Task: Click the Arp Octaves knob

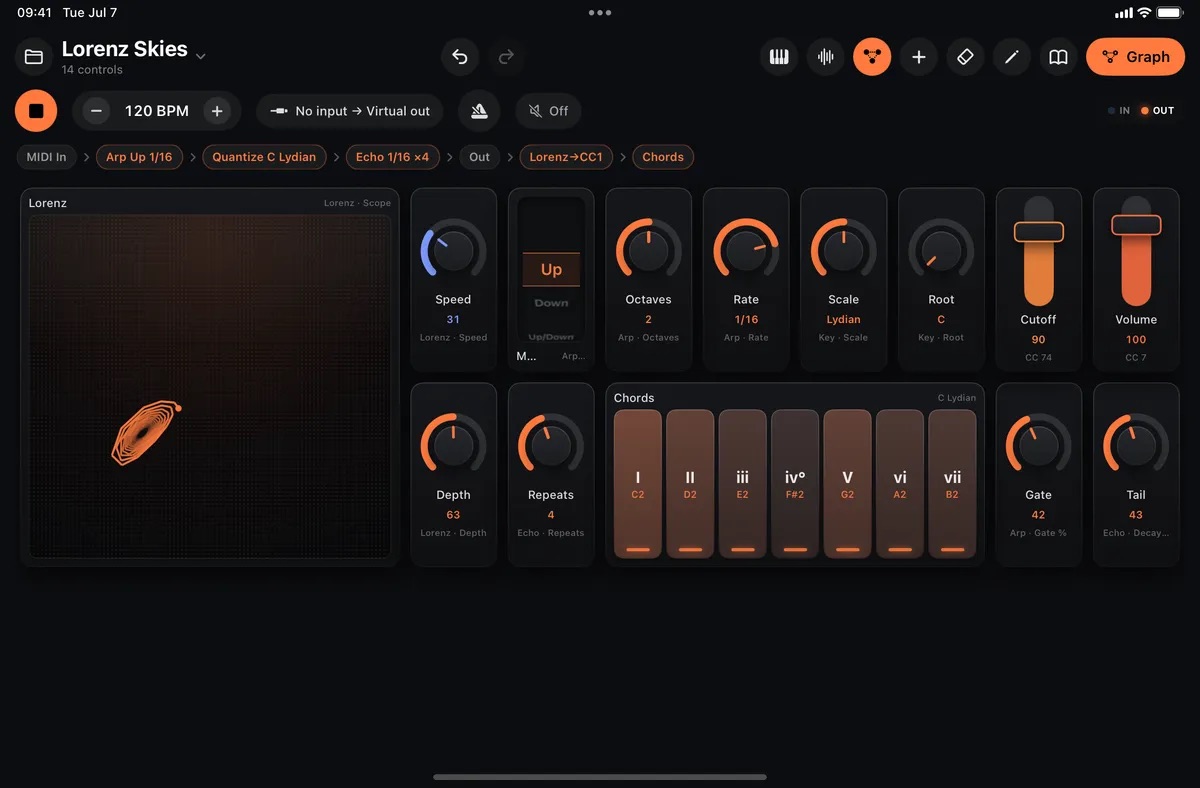Action: coord(648,251)
